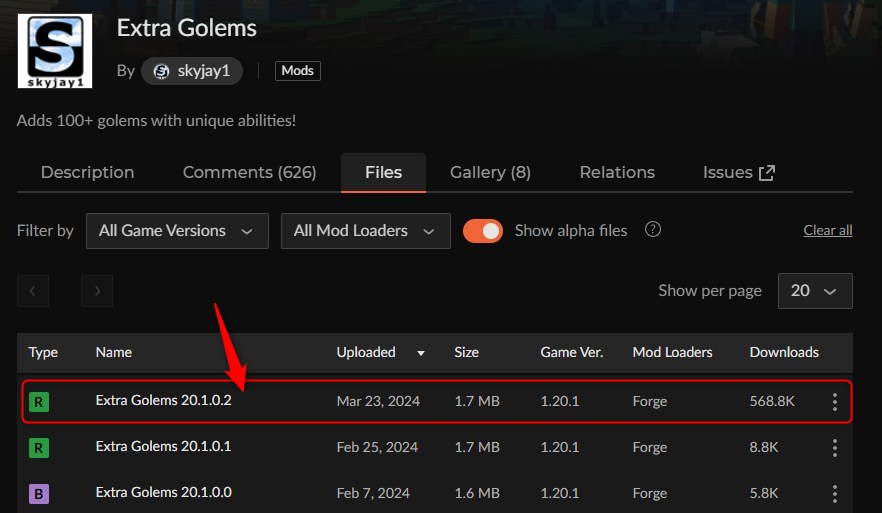Open the Show per page 20 dropdown
Viewport: 882px width, 513px height.
coord(815,291)
